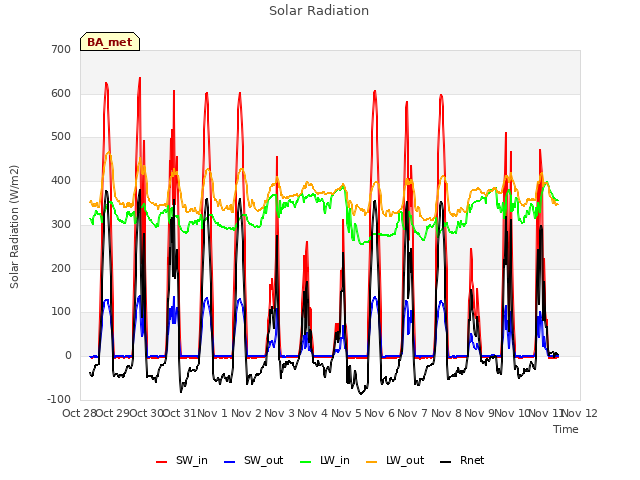Toggle the SW_out legend entry
The height and width of the screenshot is (480, 640).
pyautogui.click(x=253, y=460)
